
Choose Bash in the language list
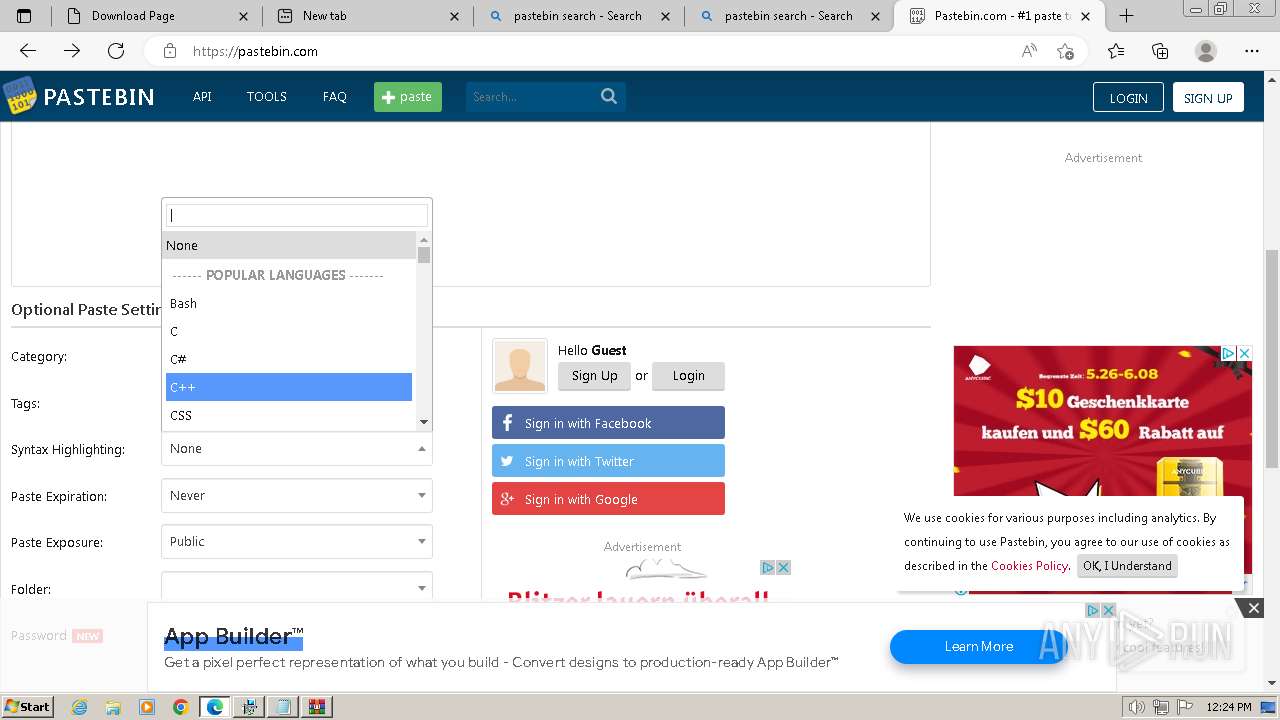coord(289,303)
